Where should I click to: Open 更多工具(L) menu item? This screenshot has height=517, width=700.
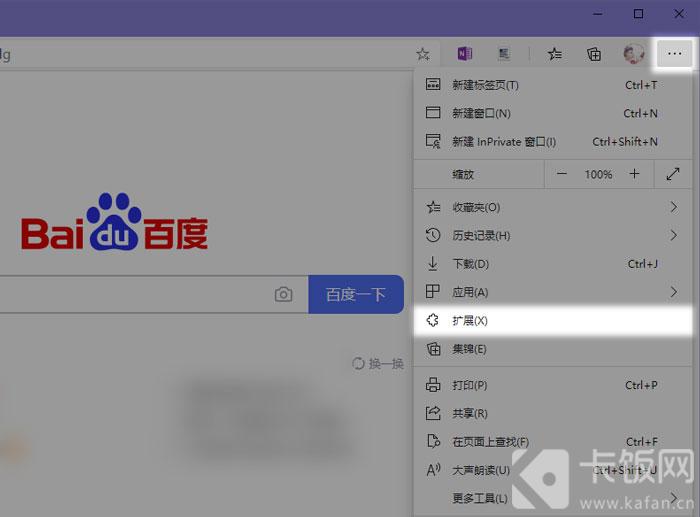(x=552, y=498)
